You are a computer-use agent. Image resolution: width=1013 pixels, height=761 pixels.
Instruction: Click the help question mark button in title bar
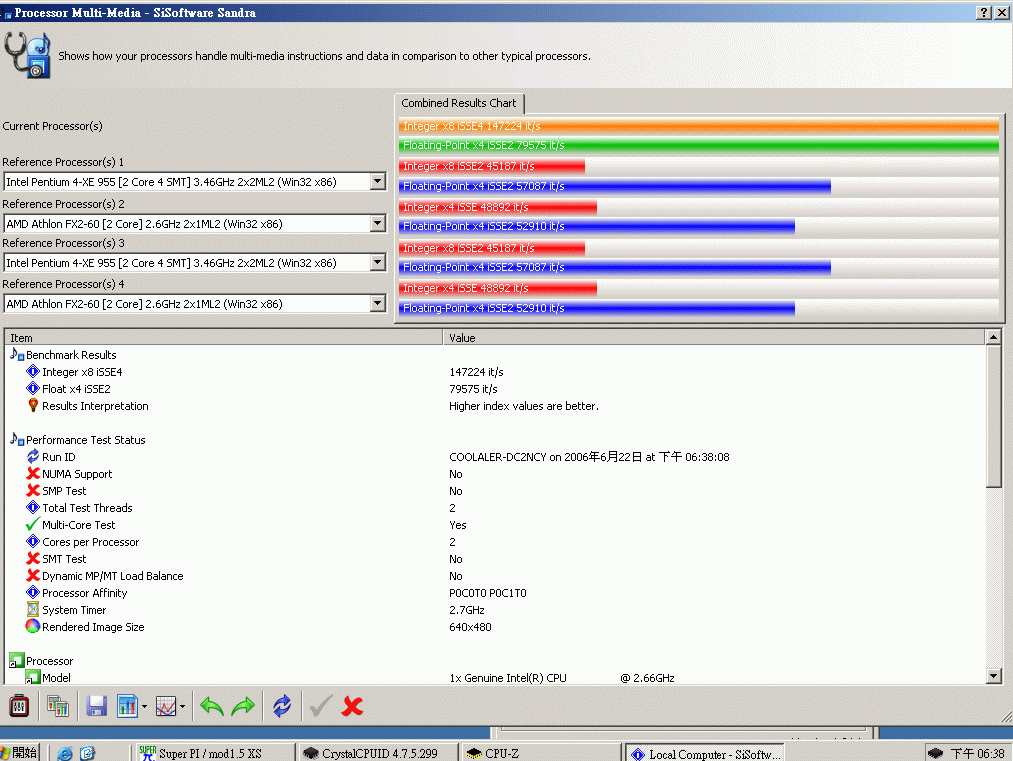(x=984, y=12)
